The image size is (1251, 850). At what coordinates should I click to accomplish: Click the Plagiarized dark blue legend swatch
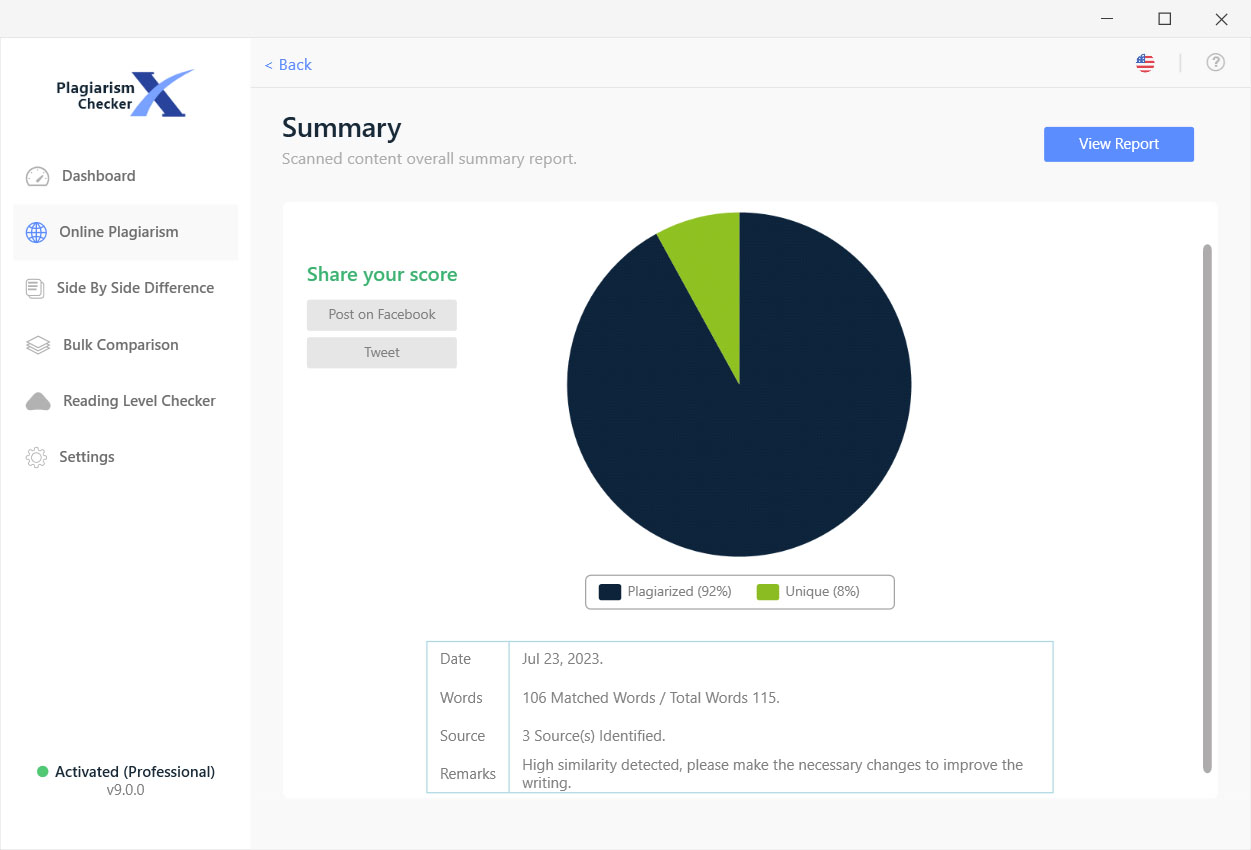tap(610, 592)
